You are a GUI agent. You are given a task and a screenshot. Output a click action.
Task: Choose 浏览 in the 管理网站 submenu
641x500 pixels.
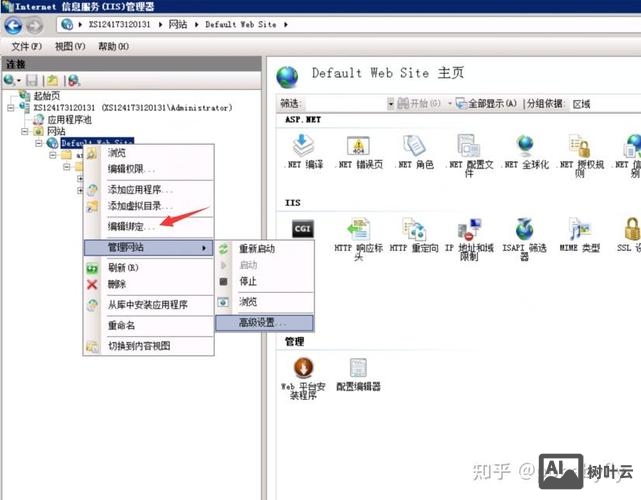click(x=264, y=302)
